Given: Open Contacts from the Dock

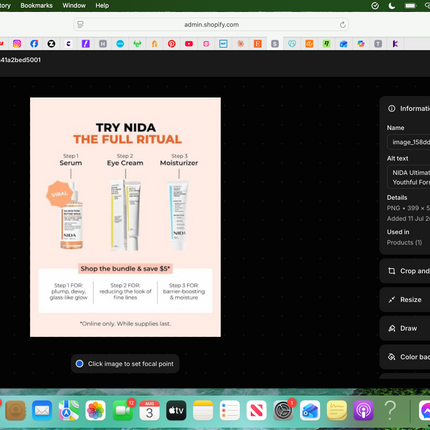Looking at the screenshot, I should (15, 411).
